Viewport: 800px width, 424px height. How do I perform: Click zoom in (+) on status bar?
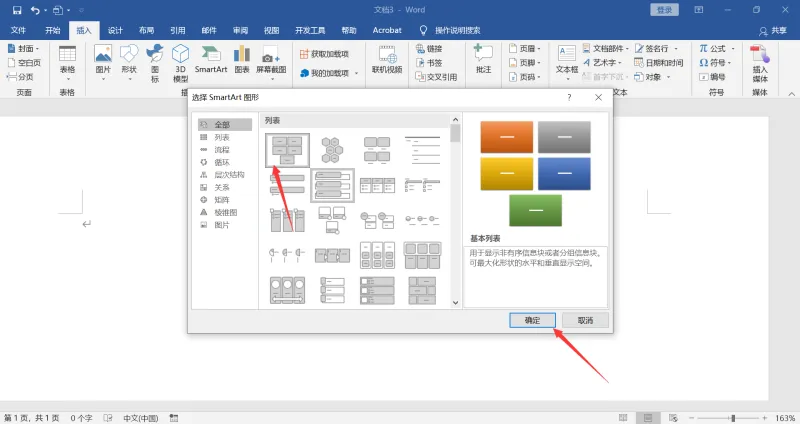pyautogui.click(x=764, y=418)
